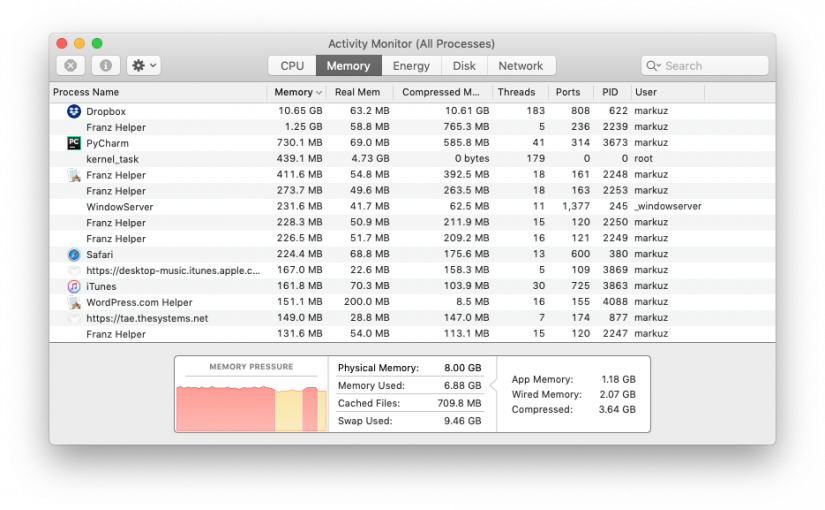Image resolution: width=825 pixels, height=510 pixels.
Task: Sort by Process Name column
Action: click(158, 92)
